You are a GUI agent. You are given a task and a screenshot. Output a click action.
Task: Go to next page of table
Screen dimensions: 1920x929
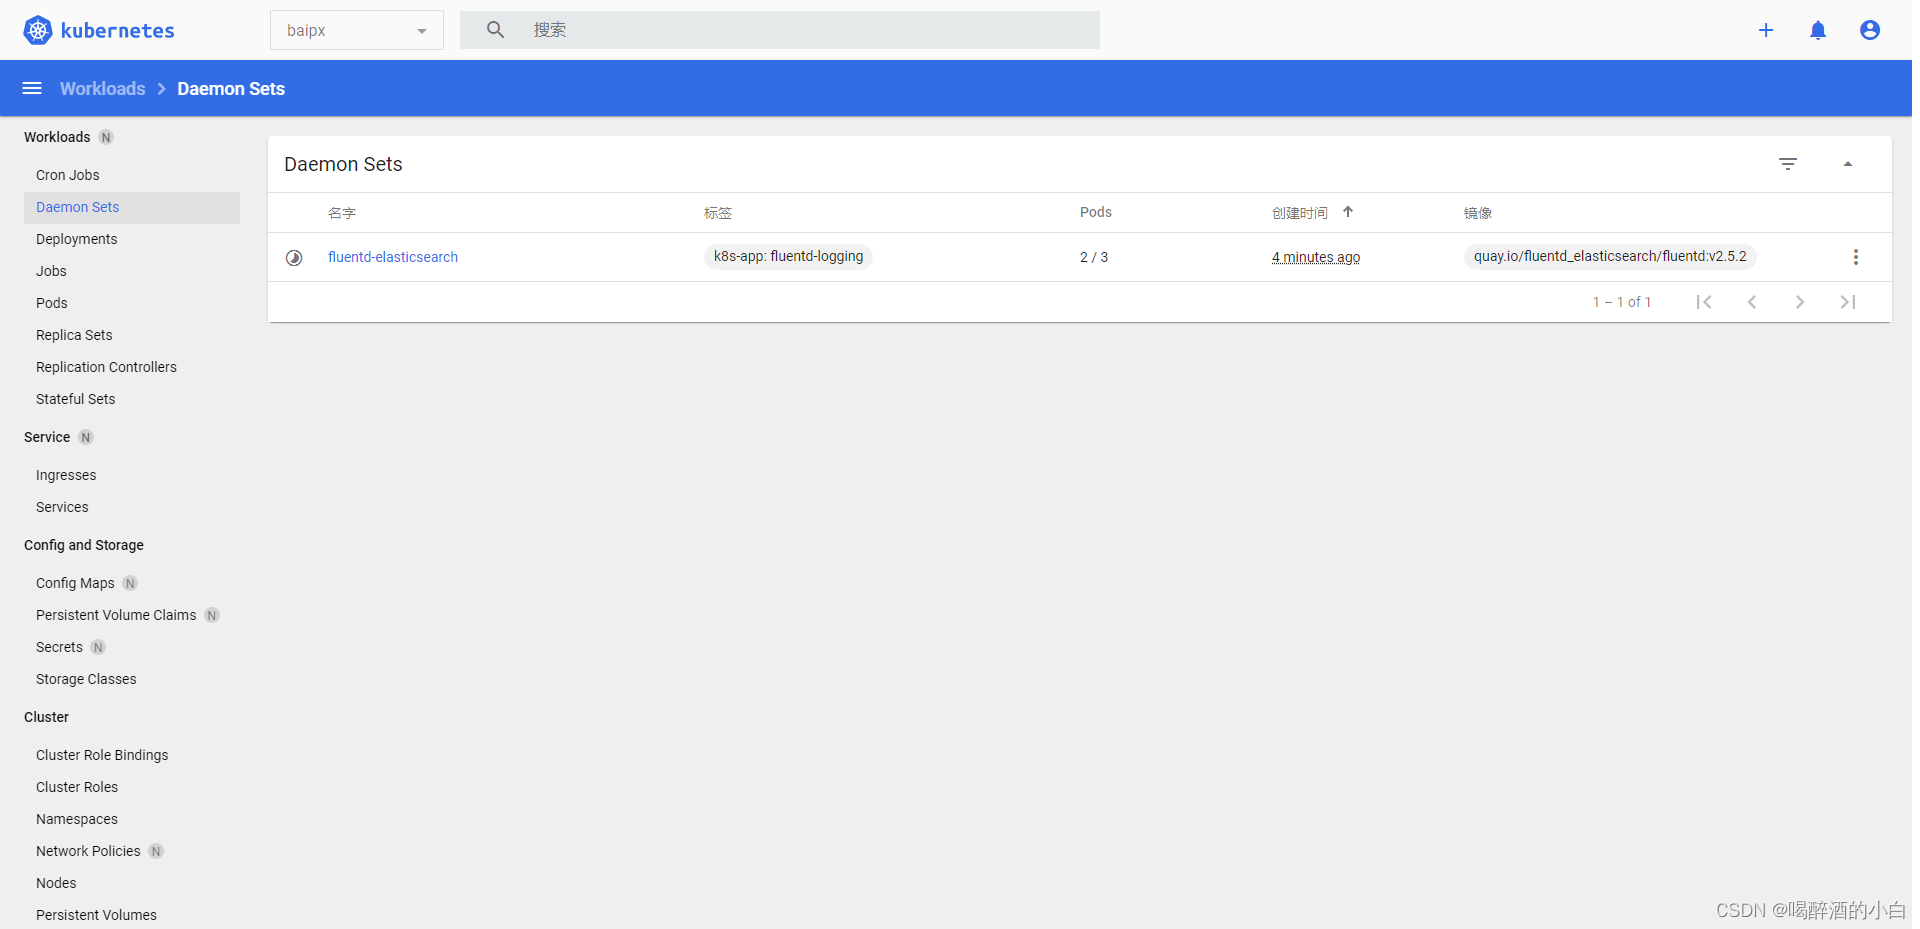(1800, 302)
